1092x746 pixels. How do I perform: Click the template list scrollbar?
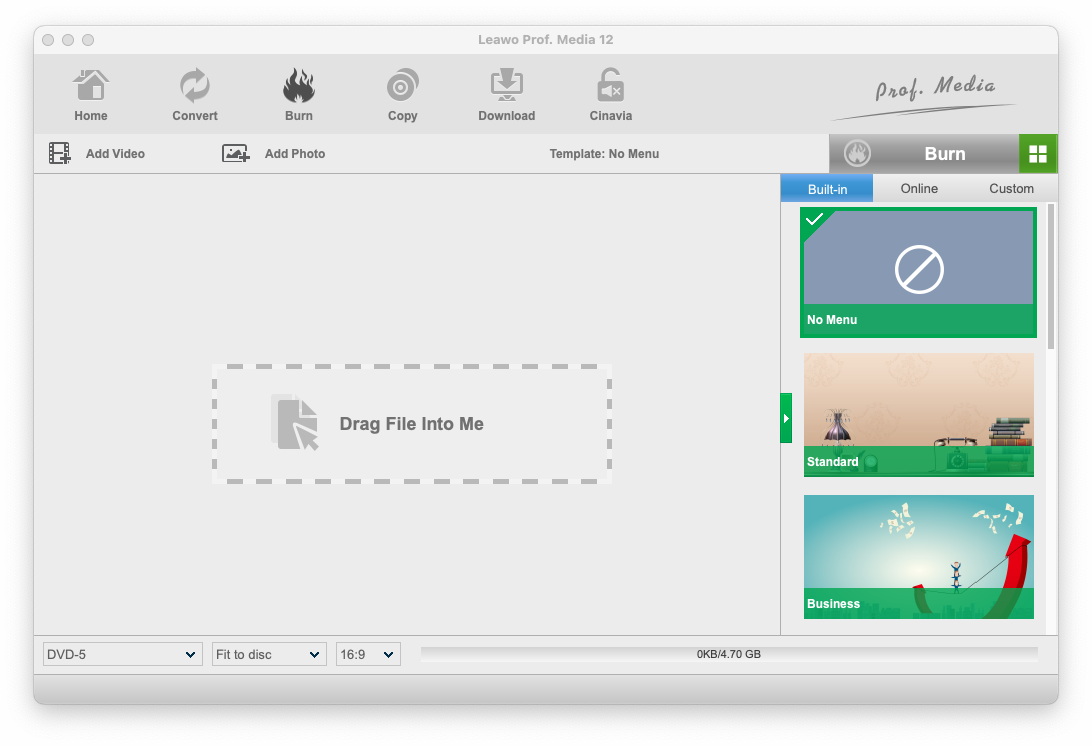1051,277
